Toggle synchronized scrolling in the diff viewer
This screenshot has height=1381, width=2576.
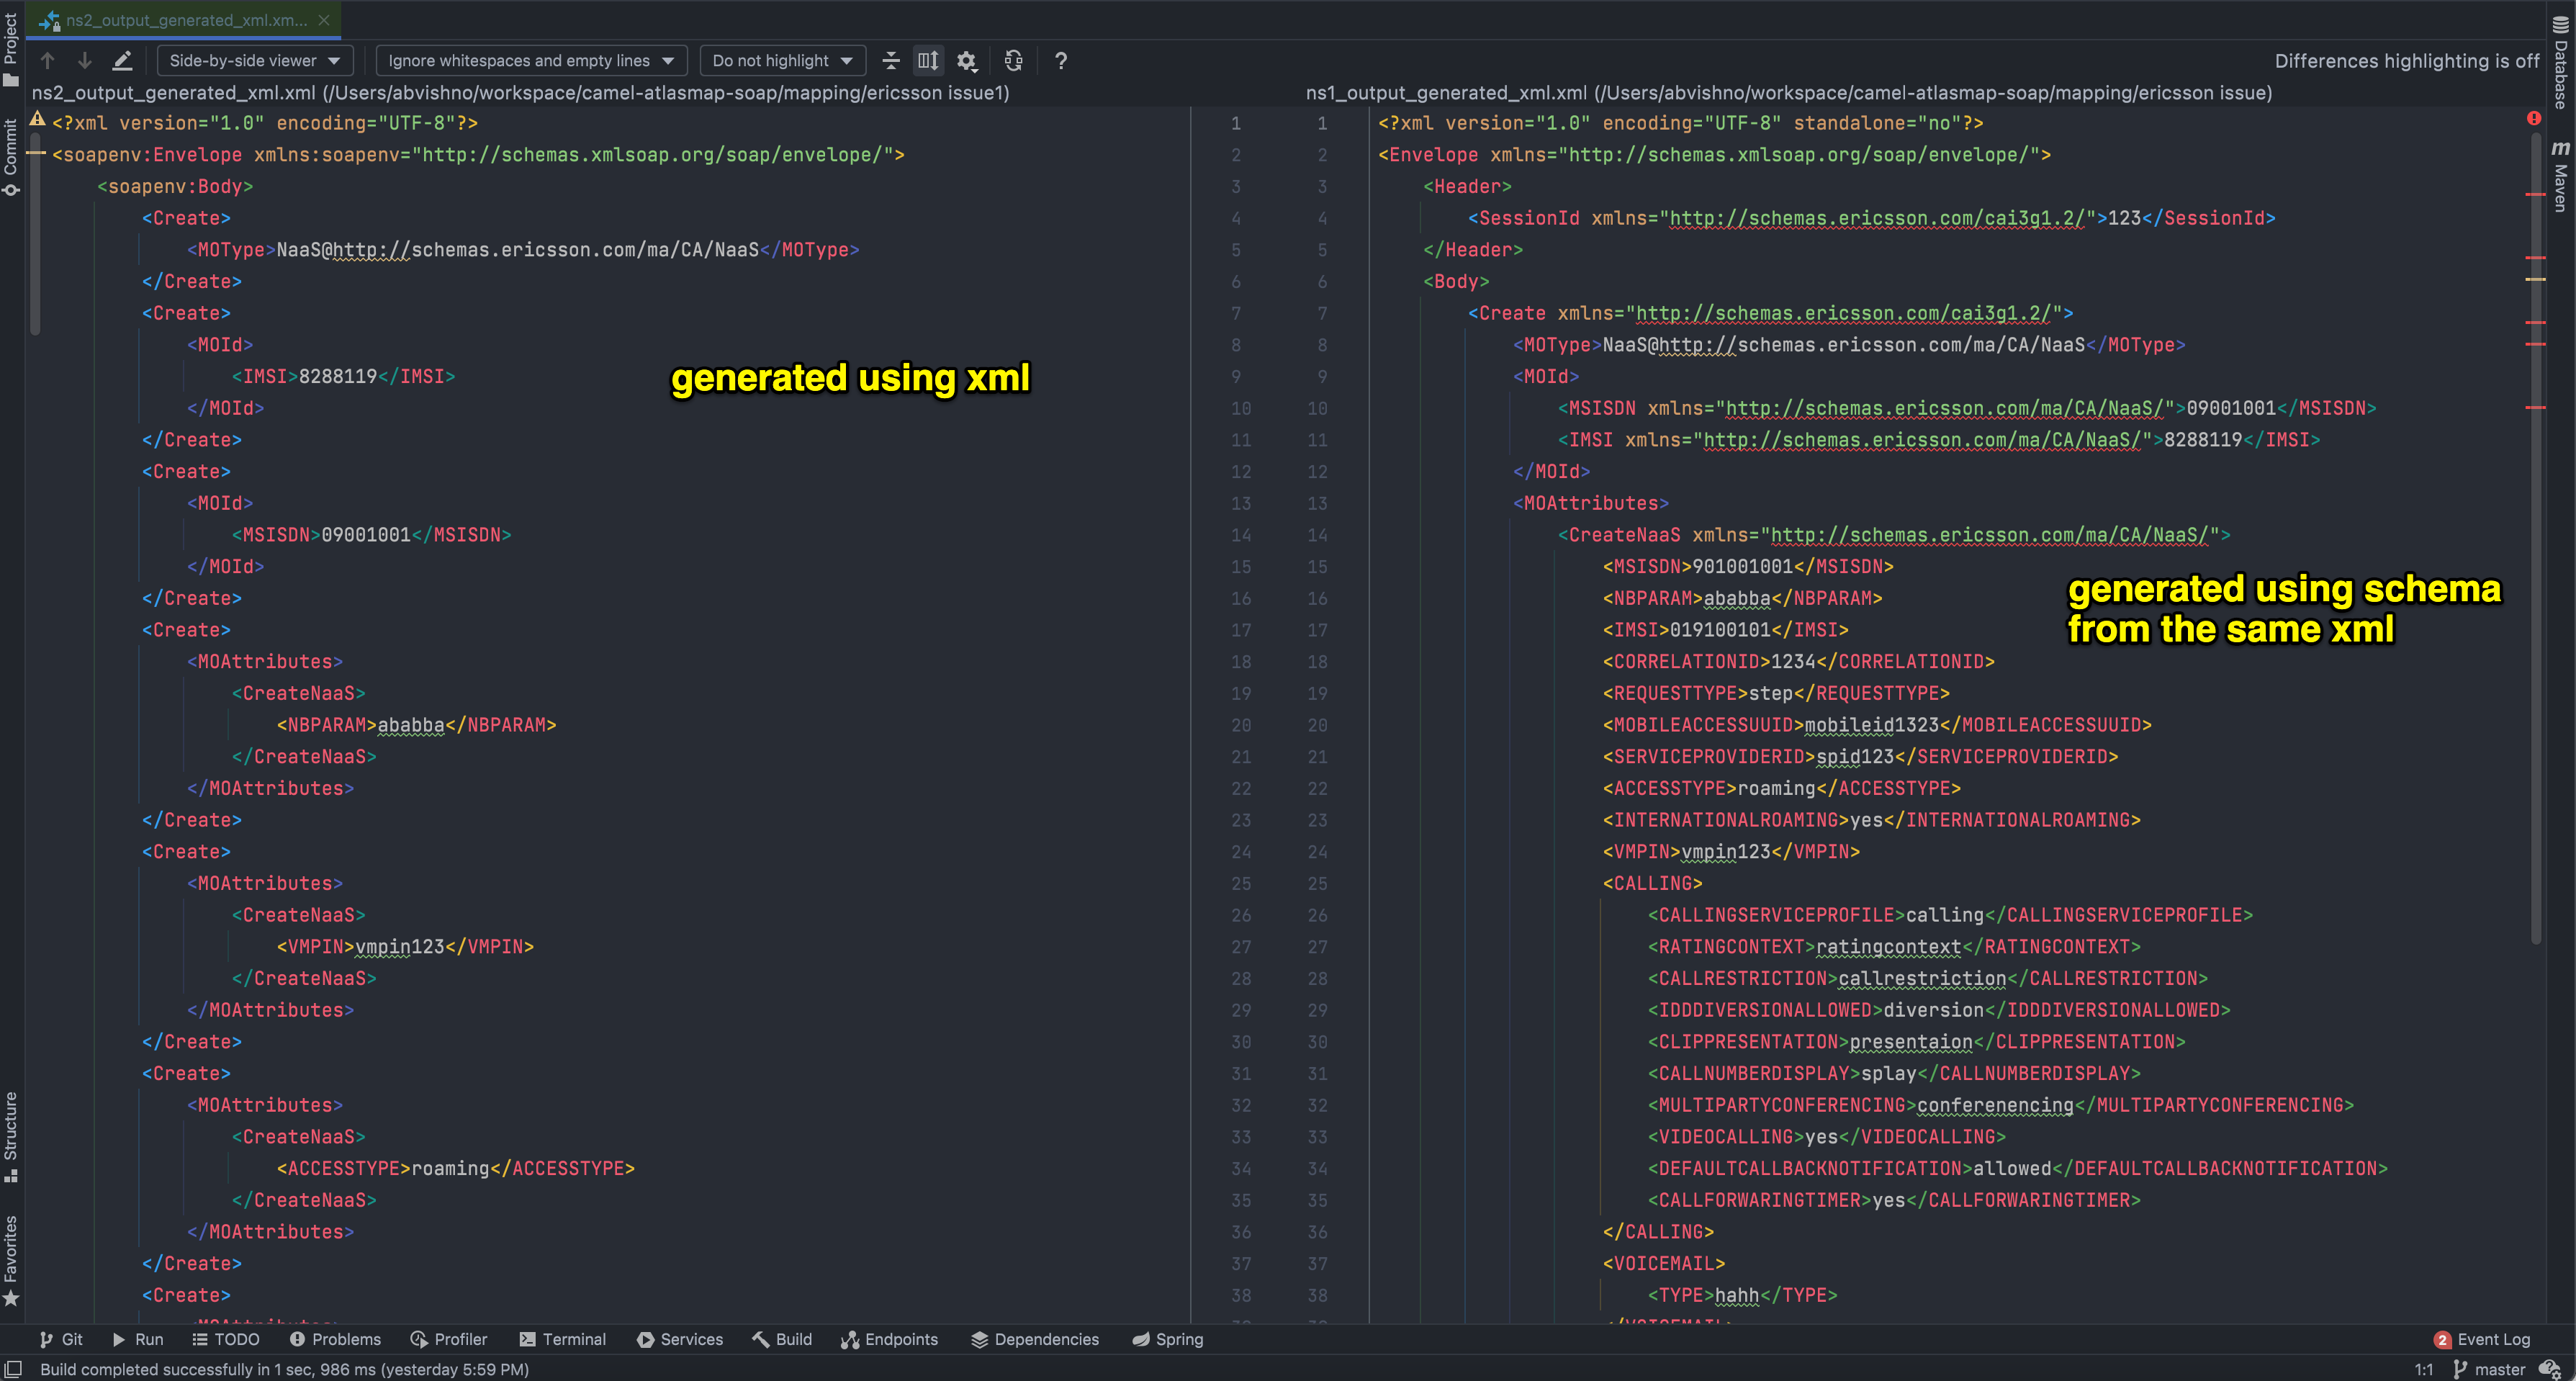coord(927,60)
